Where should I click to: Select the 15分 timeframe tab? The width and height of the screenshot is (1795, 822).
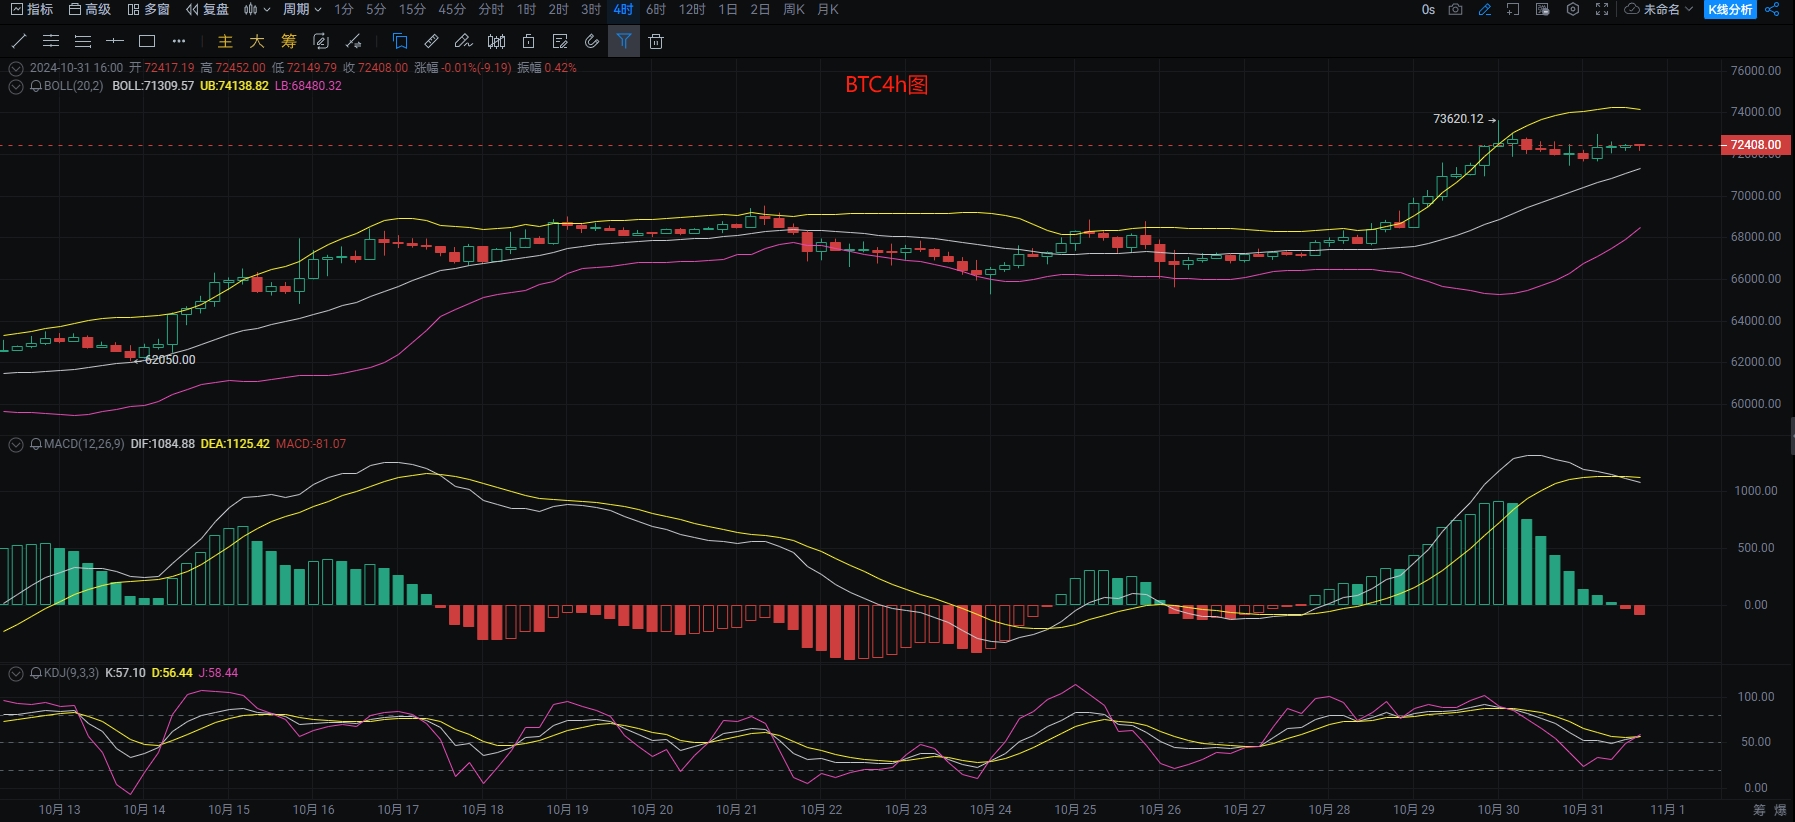[412, 9]
